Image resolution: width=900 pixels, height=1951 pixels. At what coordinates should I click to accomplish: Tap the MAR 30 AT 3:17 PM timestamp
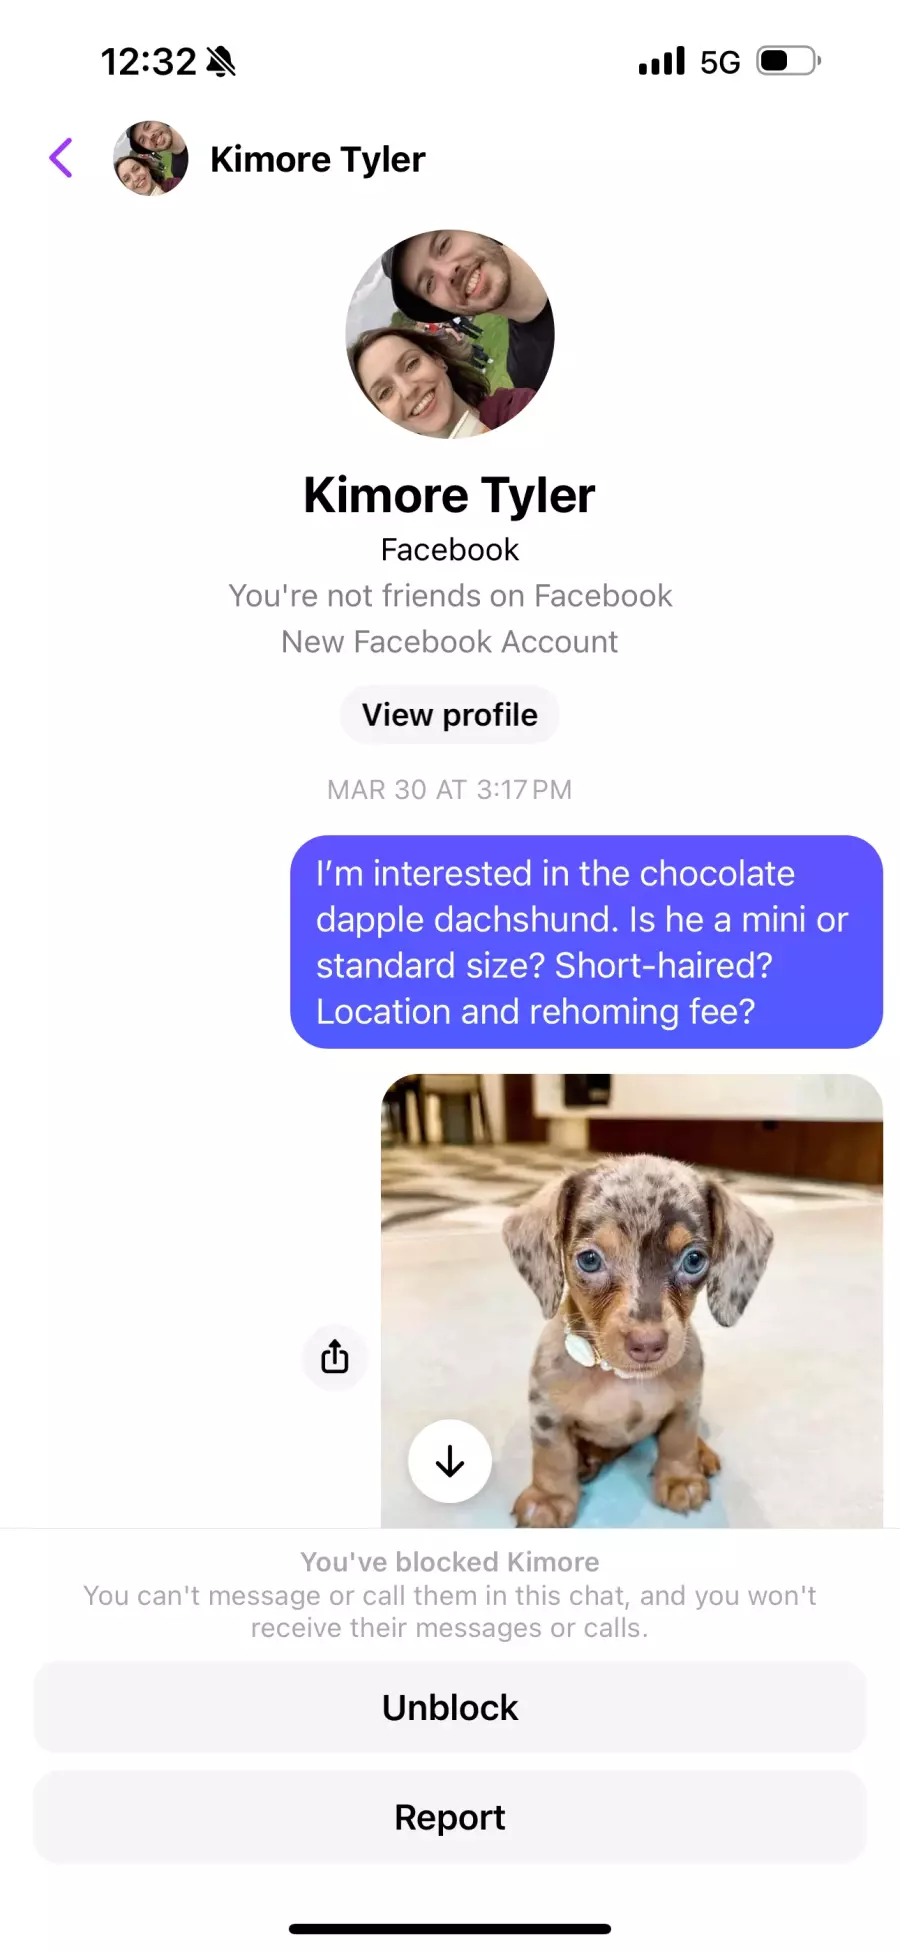[x=450, y=790]
